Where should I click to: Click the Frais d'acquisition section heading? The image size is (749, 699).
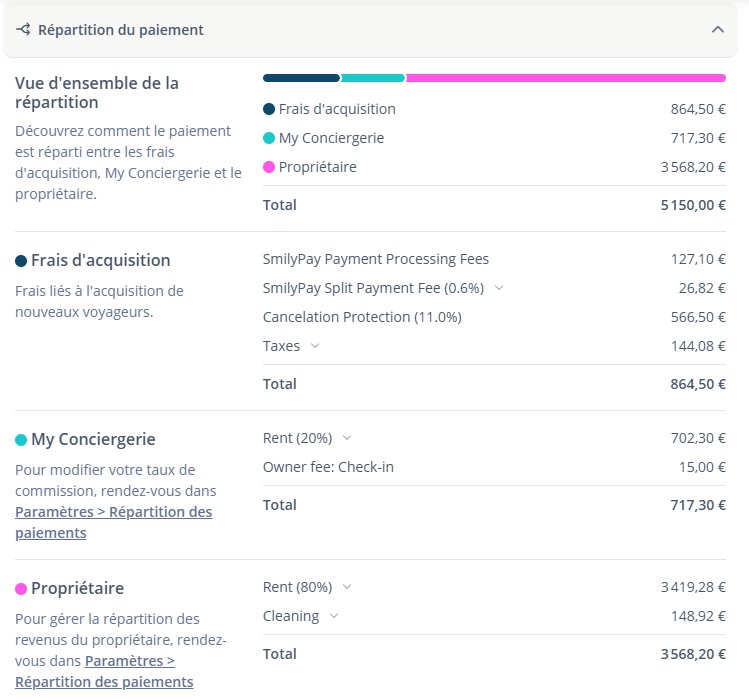point(100,260)
